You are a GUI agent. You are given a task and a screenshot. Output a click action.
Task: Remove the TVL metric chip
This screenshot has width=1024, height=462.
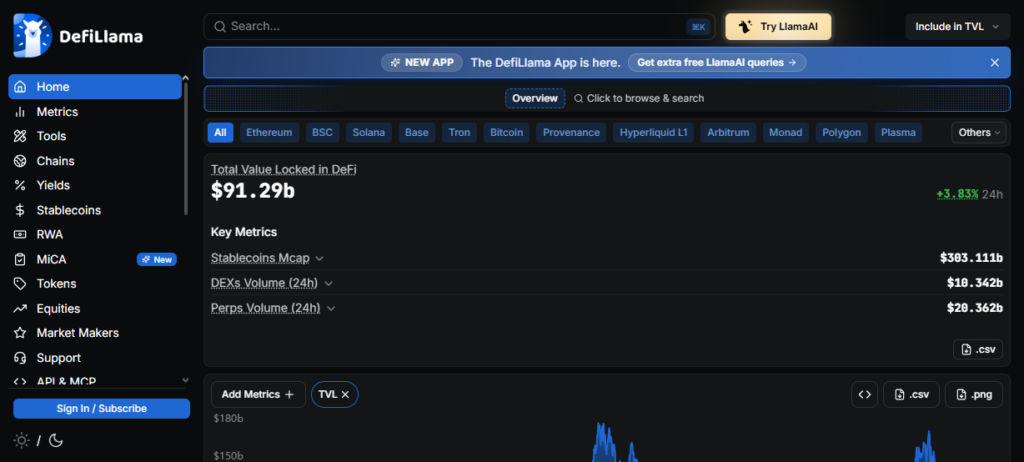point(345,395)
